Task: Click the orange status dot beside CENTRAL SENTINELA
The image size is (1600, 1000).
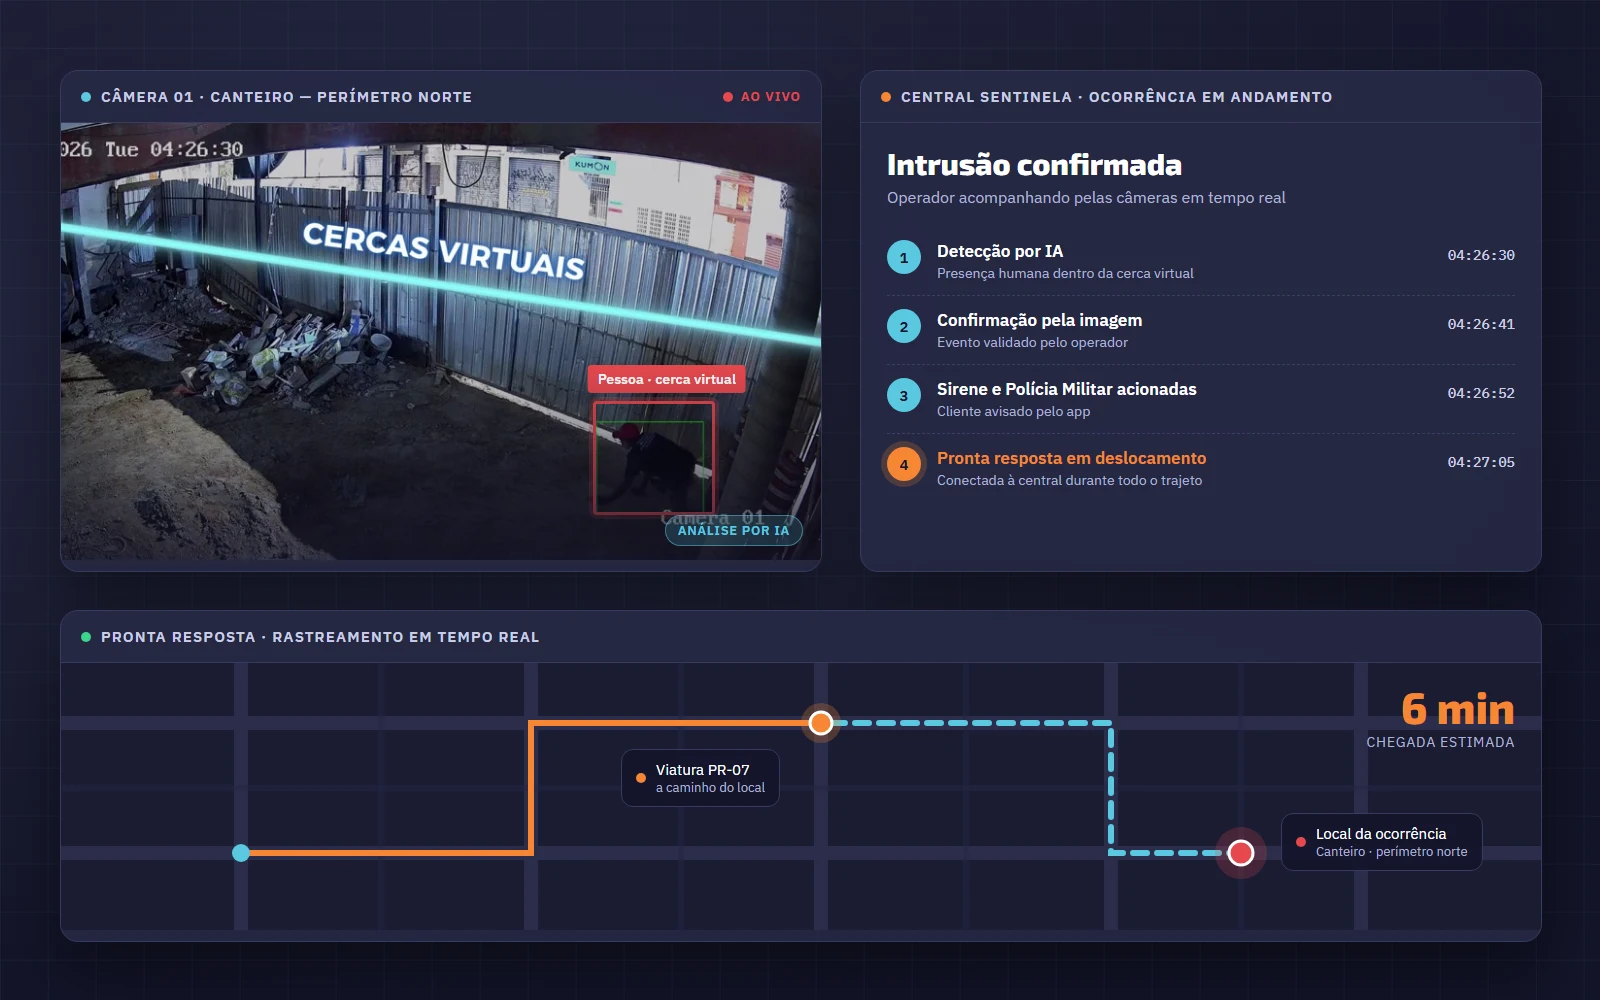Action: click(886, 97)
